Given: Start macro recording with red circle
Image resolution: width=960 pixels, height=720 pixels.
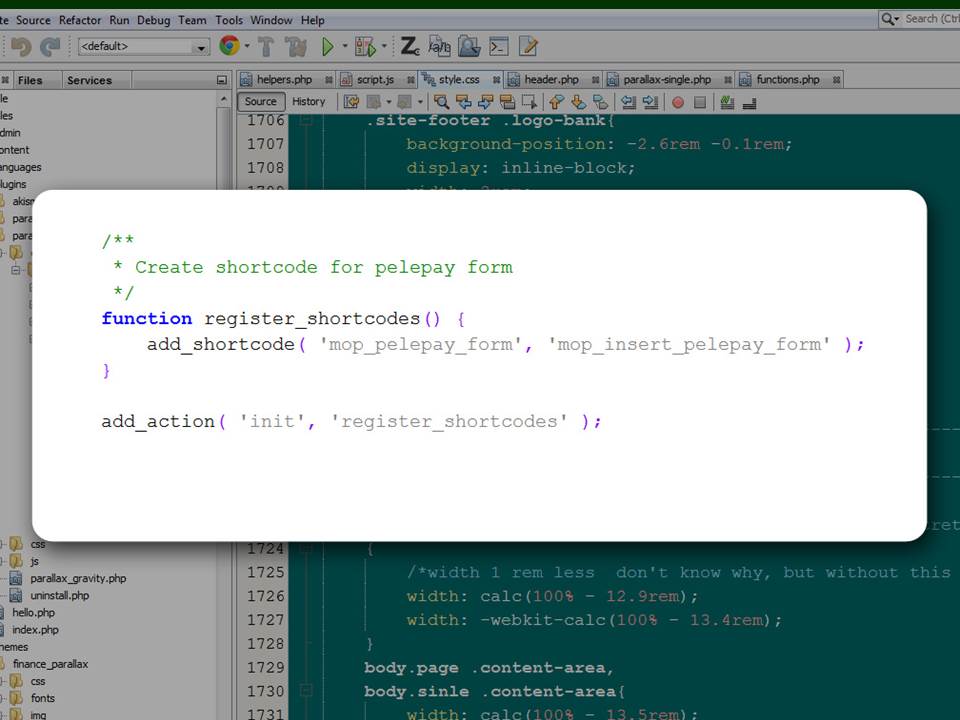Looking at the screenshot, I should coord(678,102).
